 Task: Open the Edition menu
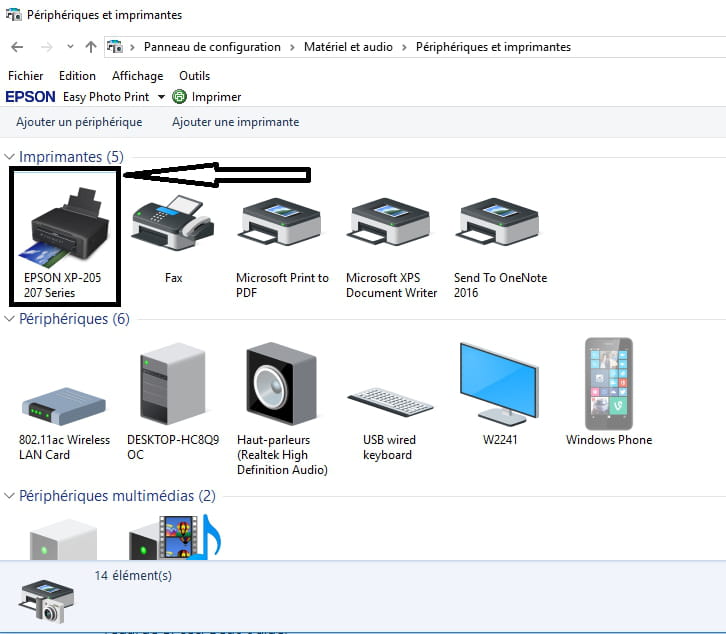(x=77, y=75)
